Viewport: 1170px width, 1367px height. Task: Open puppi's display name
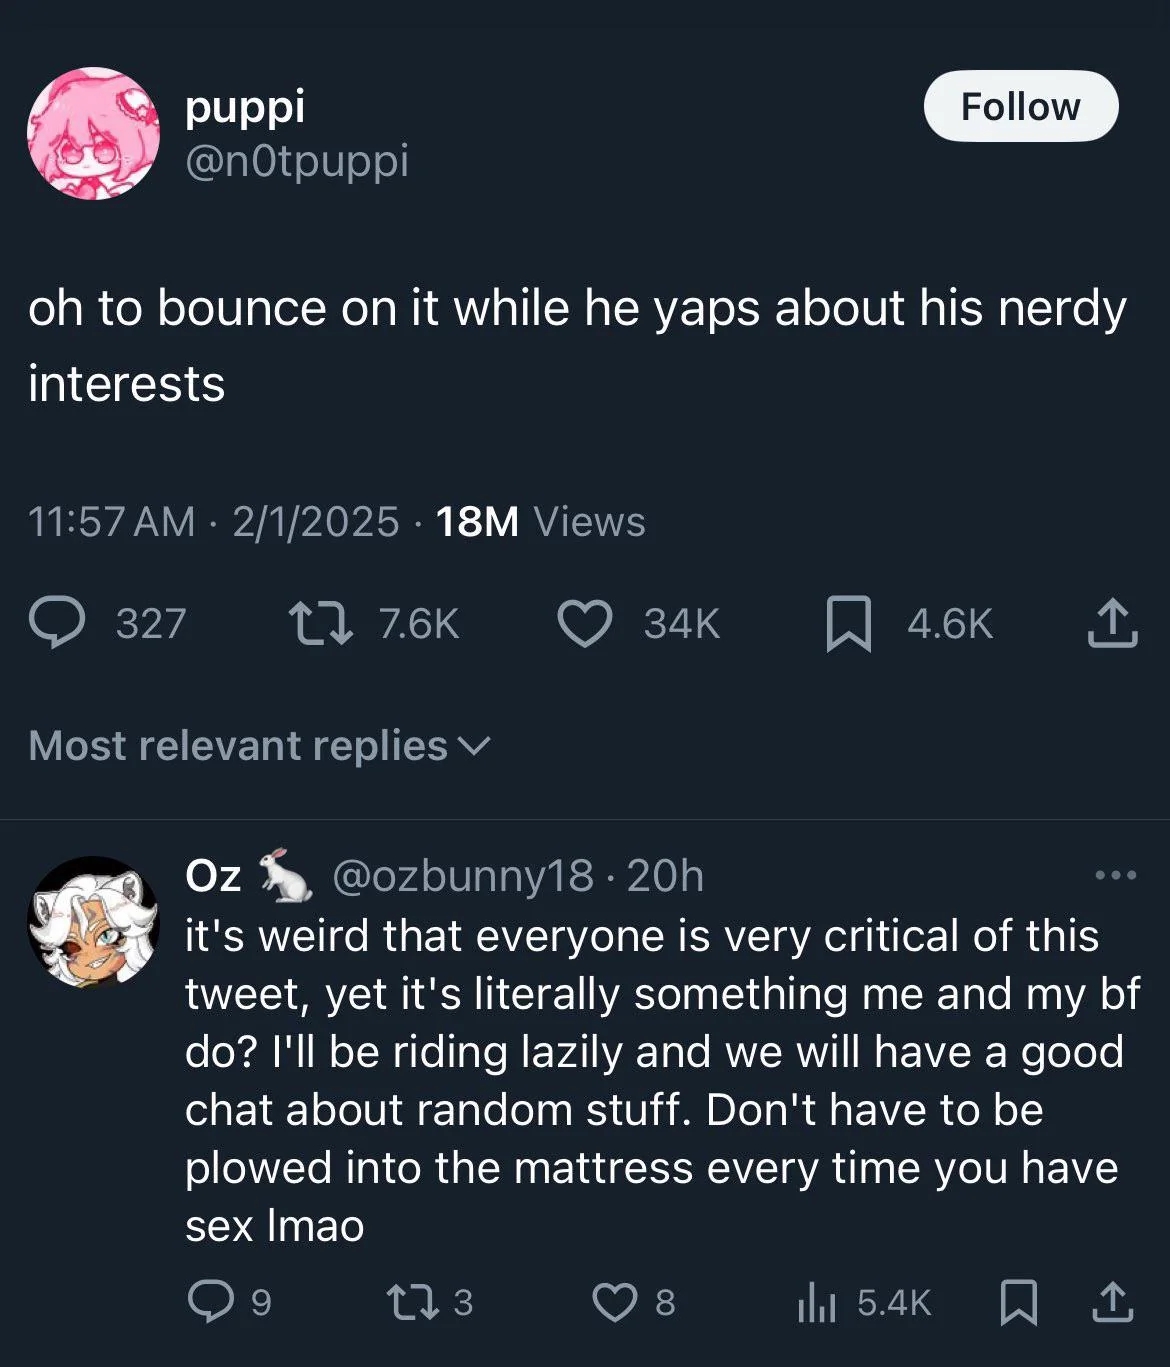click(245, 107)
